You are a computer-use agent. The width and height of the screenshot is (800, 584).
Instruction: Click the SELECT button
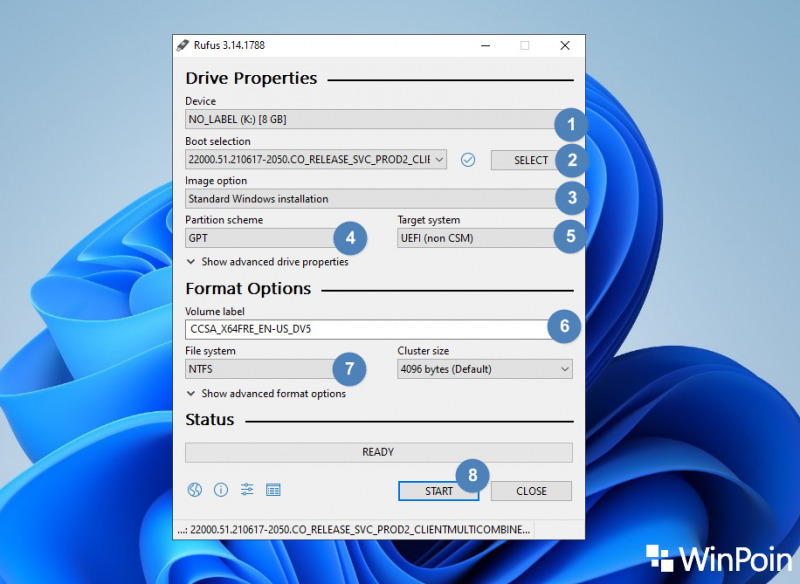531,160
